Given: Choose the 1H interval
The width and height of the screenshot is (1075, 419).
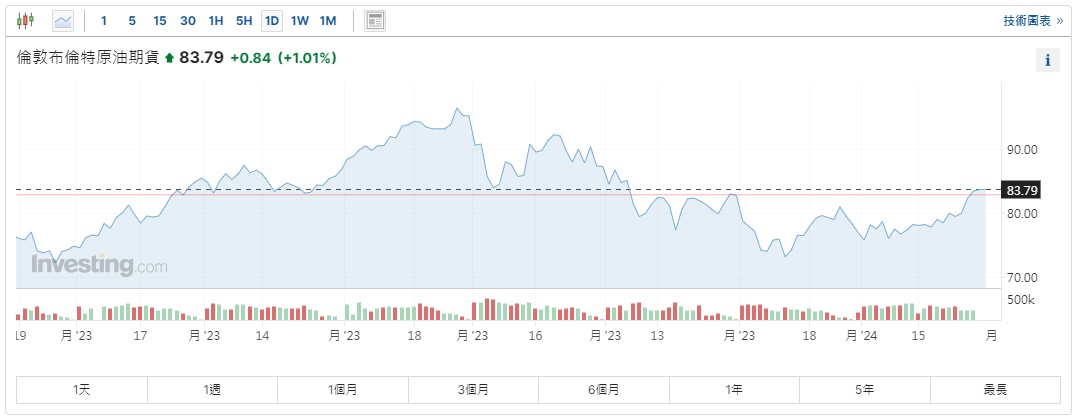Looking at the screenshot, I should (x=216, y=20).
